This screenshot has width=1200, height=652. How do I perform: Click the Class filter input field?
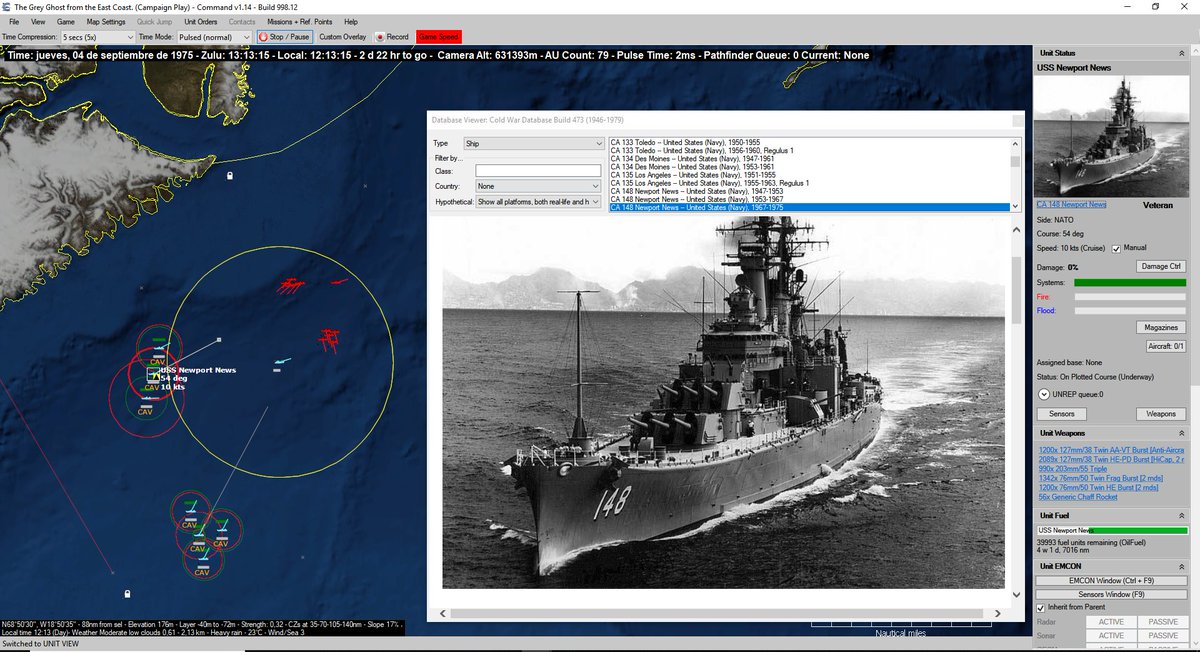538,171
